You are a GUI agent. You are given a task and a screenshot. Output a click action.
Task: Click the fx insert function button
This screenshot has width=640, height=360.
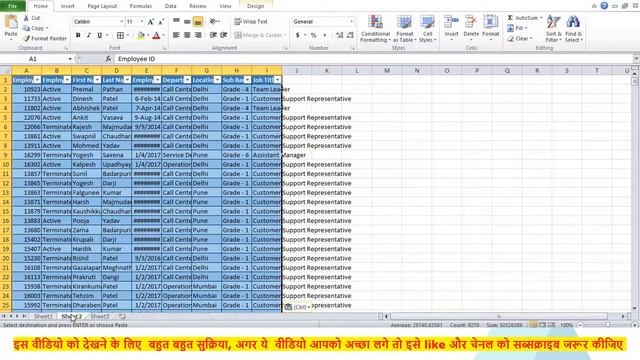(x=108, y=59)
